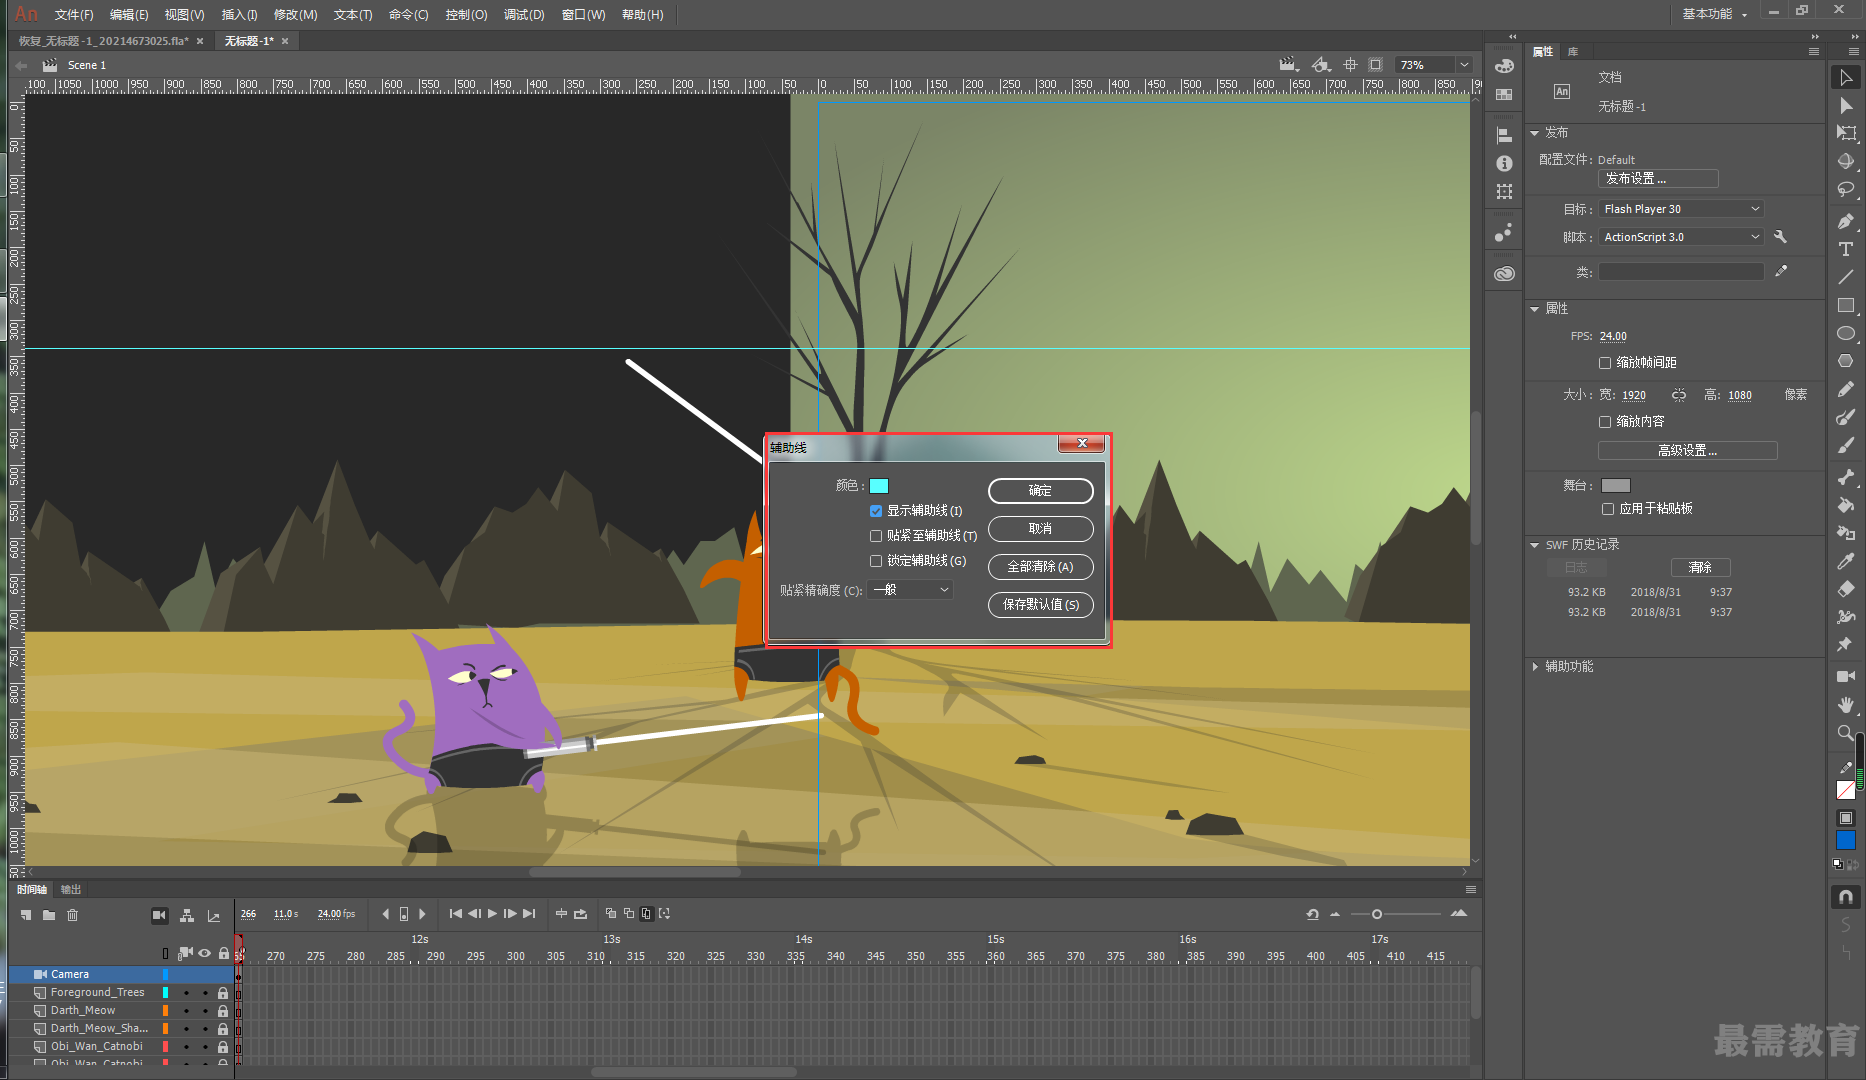
Task: Select the Subselection tool
Action: pyautogui.click(x=1846, y=105)
